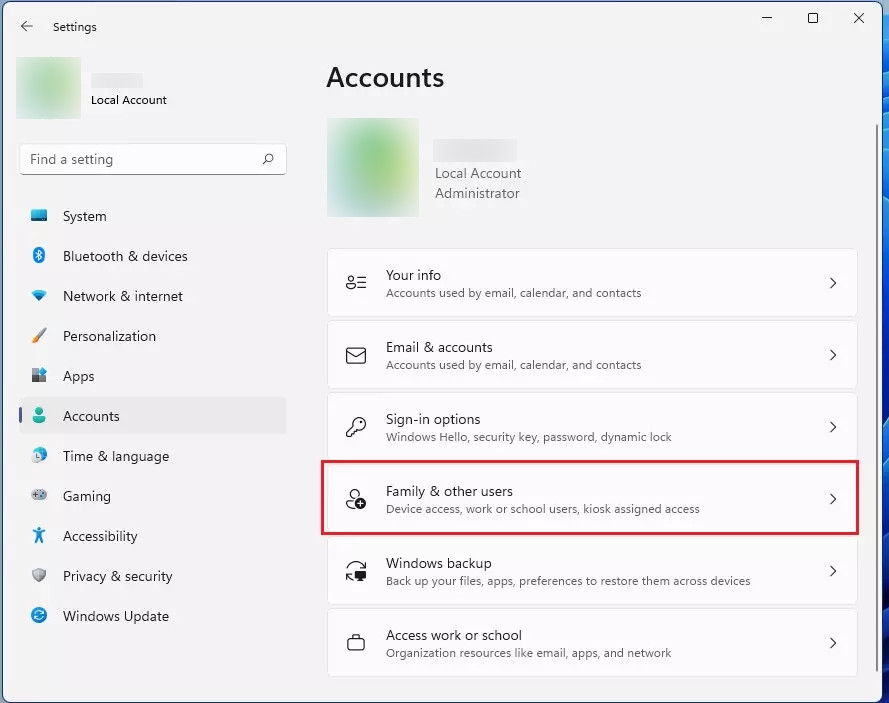Viewport: 889px width, 703px height.
Task: Expand Email & accounts chevron
Action: [833, 355]
